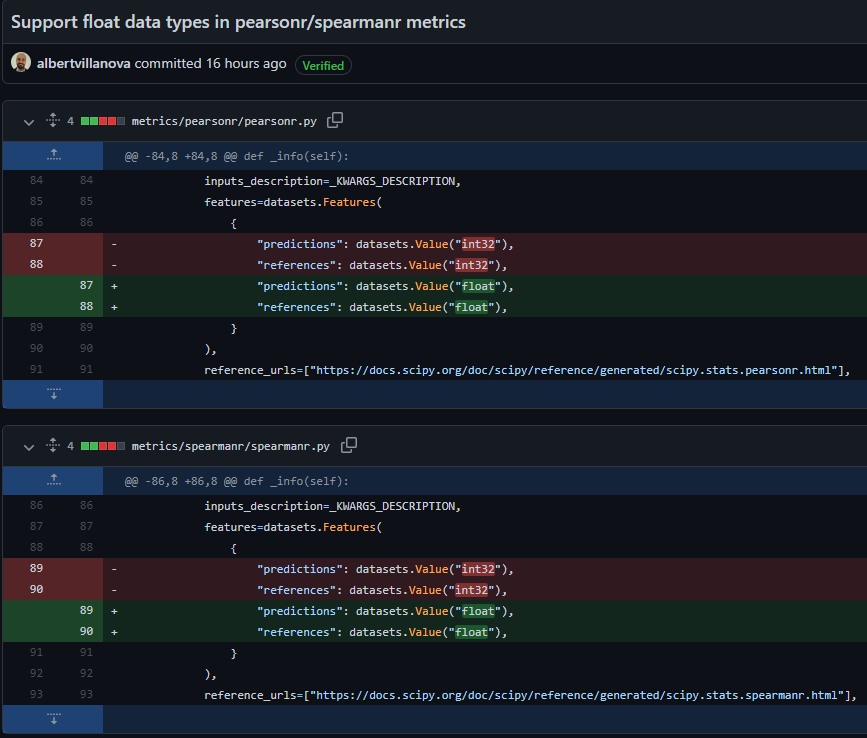Click the pearsonr.py diffstat color blocks
The width and height of the screenshot is (867, 738).
point(103,121)
